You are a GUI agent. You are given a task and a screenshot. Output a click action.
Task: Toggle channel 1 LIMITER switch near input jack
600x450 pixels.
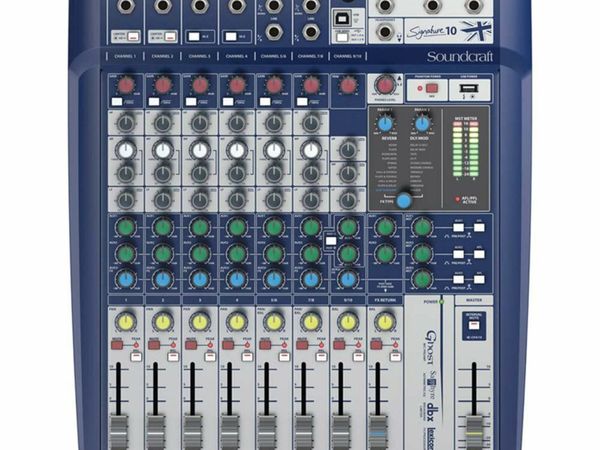coord(132,37)
